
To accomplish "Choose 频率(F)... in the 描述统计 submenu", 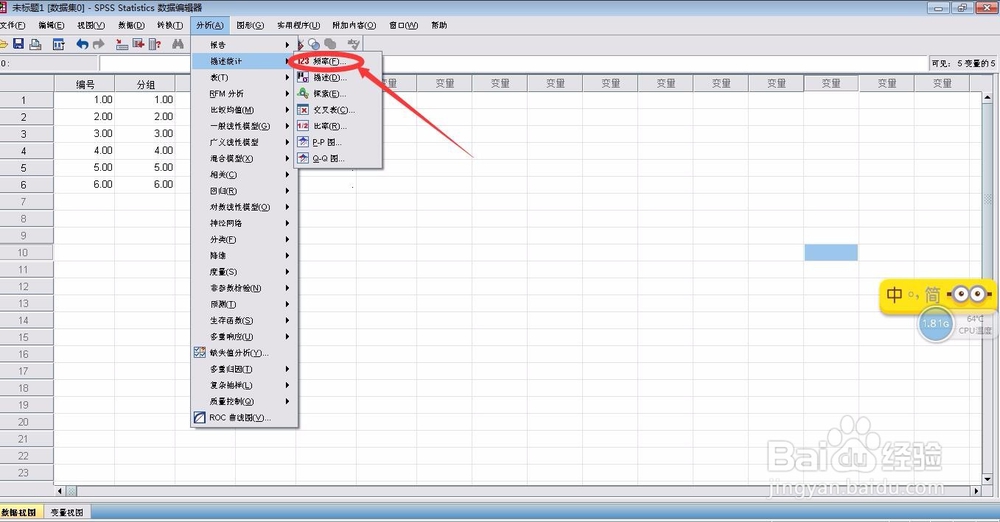I will coord(337,61).
